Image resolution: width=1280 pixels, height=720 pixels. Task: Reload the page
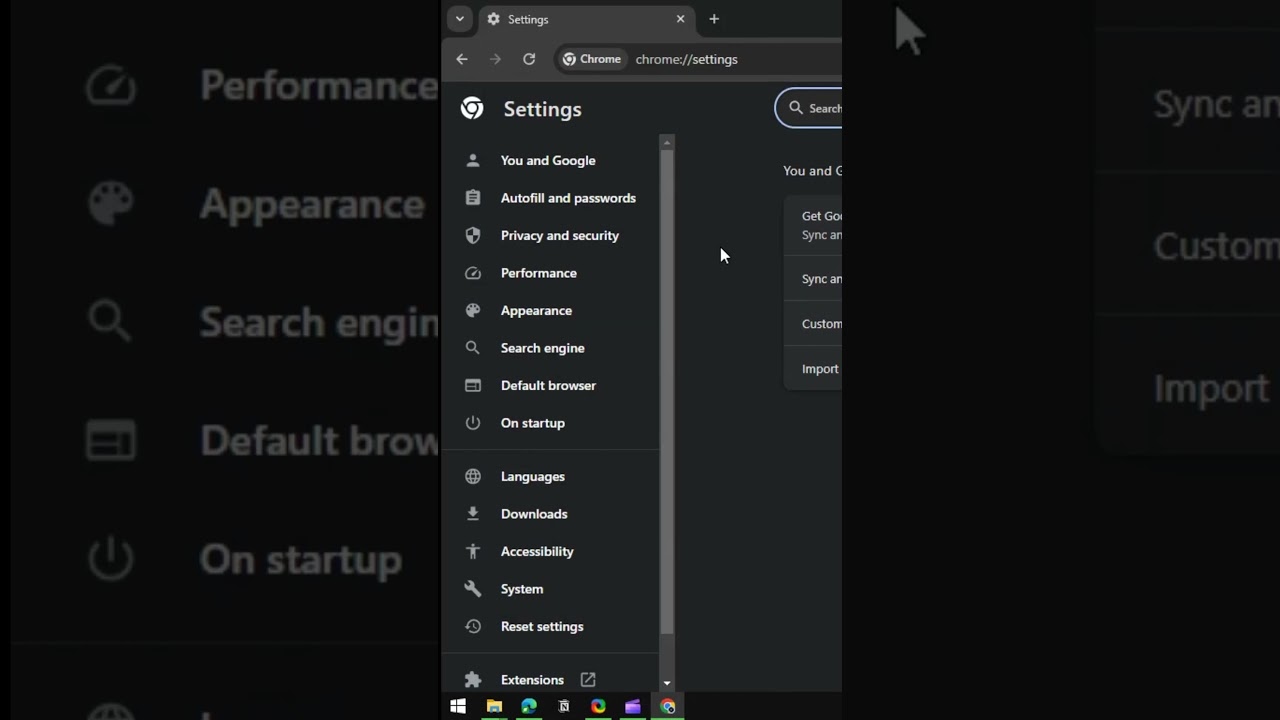(x=529, y=59)
